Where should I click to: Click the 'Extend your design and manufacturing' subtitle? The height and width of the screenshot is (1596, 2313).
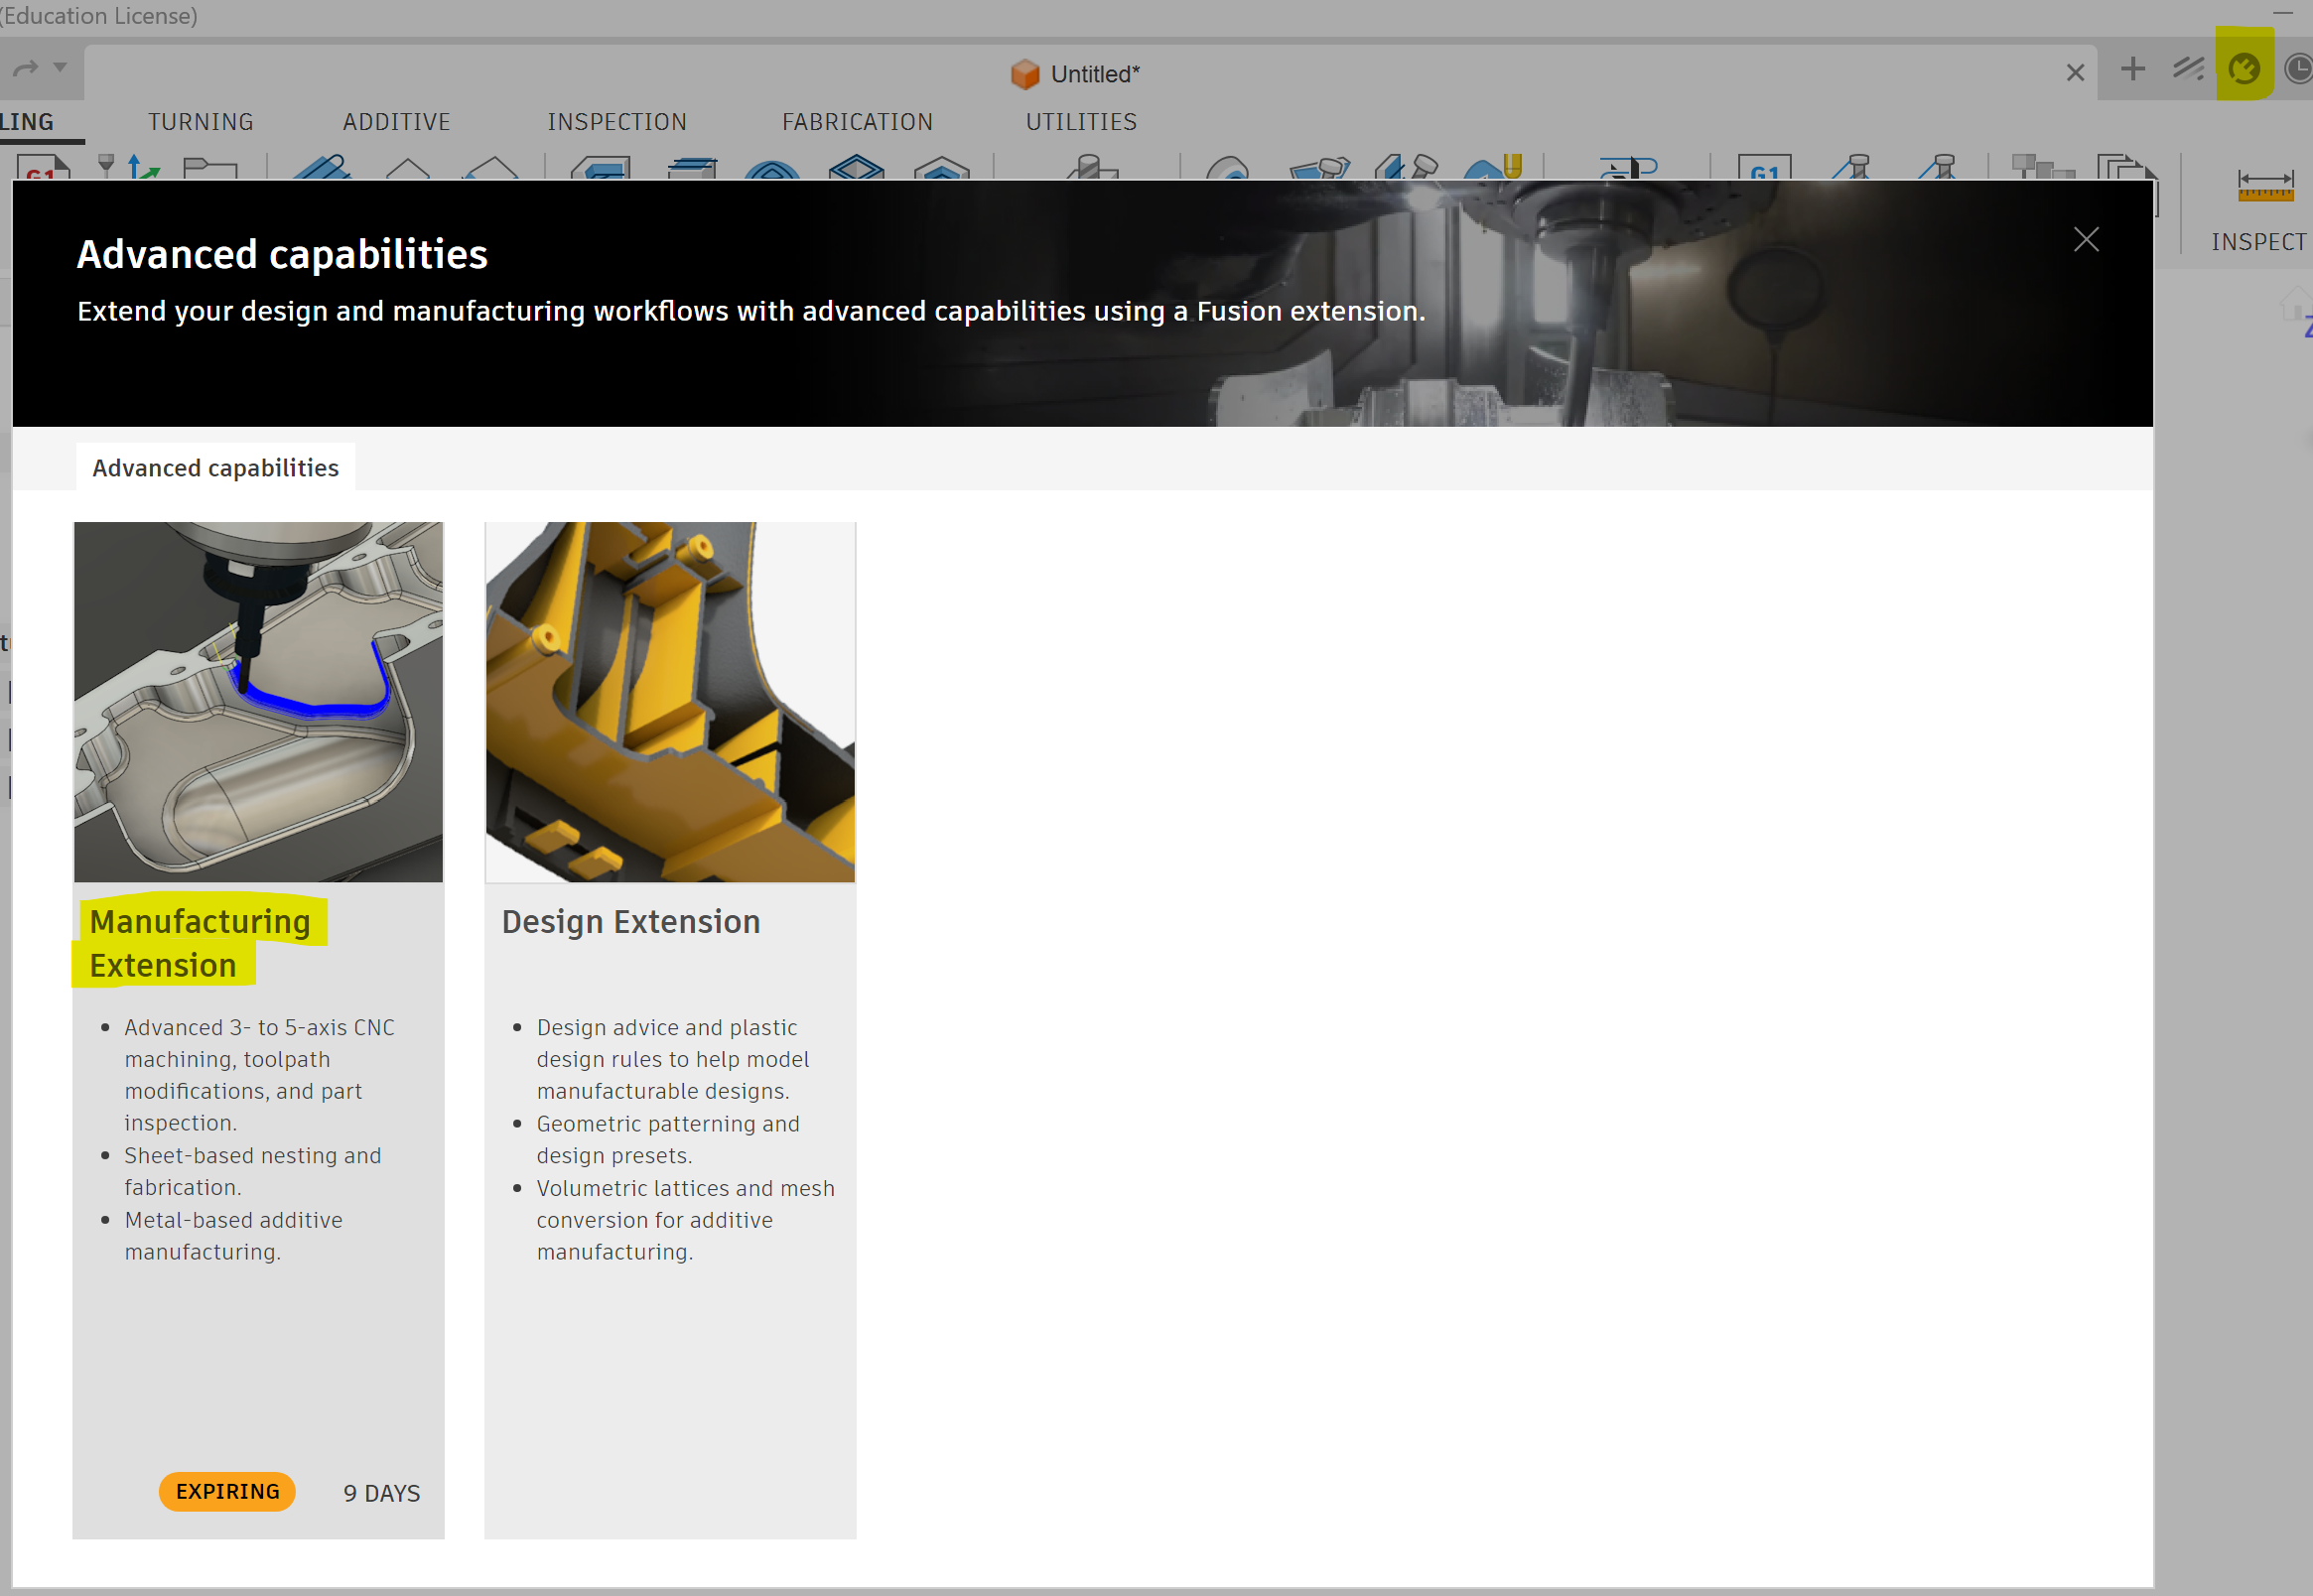(x=751, y=311)
